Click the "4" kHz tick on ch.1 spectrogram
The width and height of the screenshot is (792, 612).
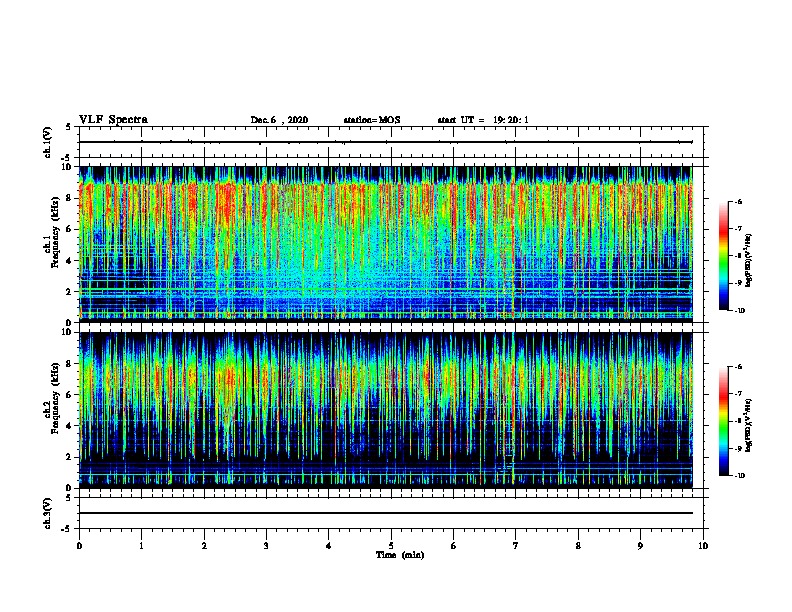[x=70, y=261]
